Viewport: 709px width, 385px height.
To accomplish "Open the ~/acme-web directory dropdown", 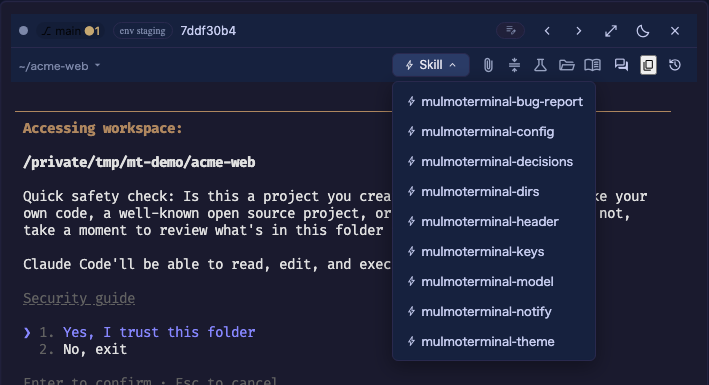I will coord(60,66).
